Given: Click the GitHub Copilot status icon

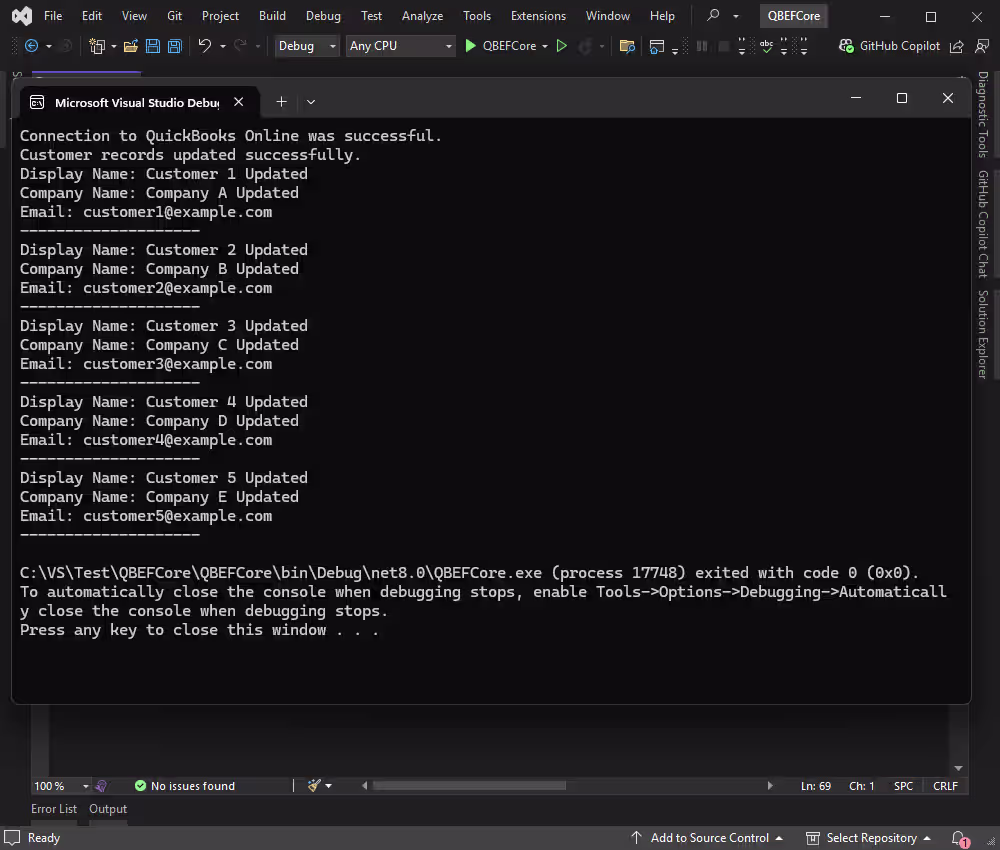Looking at the screenshot, I should coord(846,46).
